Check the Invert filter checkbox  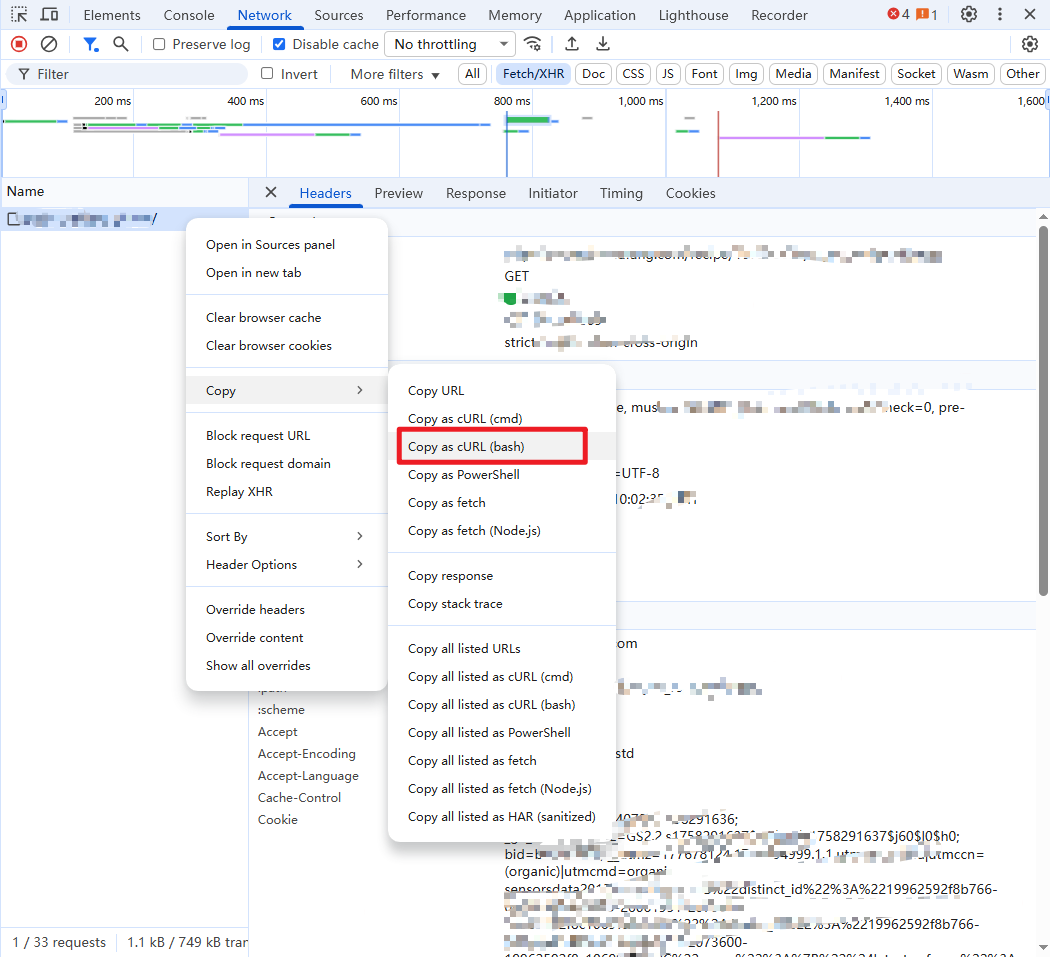click(266, 73)
